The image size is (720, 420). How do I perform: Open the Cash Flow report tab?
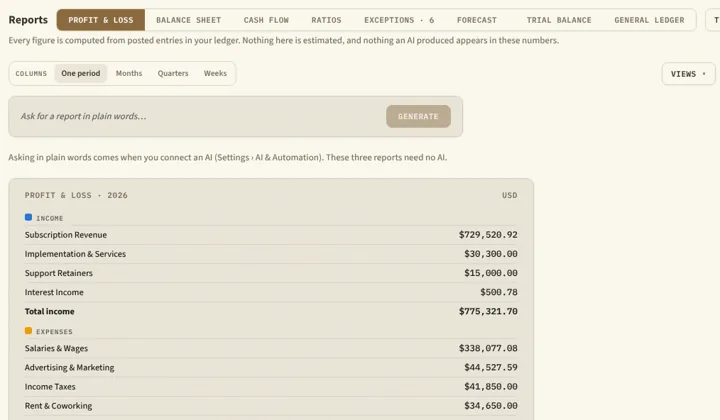click(266, 20)
